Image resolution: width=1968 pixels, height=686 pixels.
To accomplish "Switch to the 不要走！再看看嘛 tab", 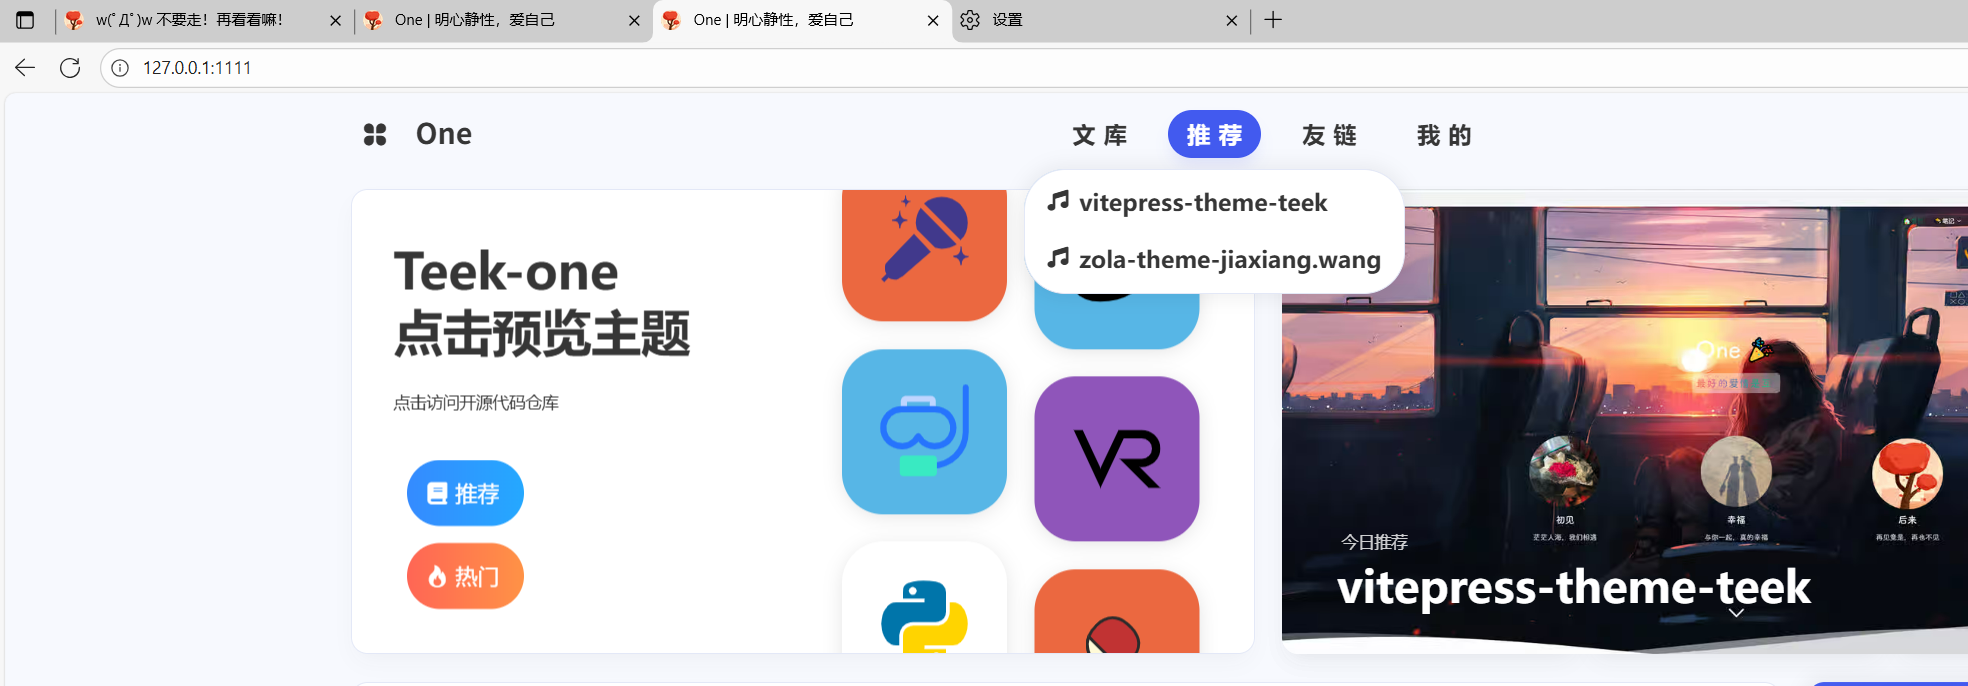I will (x=202, y=20).
